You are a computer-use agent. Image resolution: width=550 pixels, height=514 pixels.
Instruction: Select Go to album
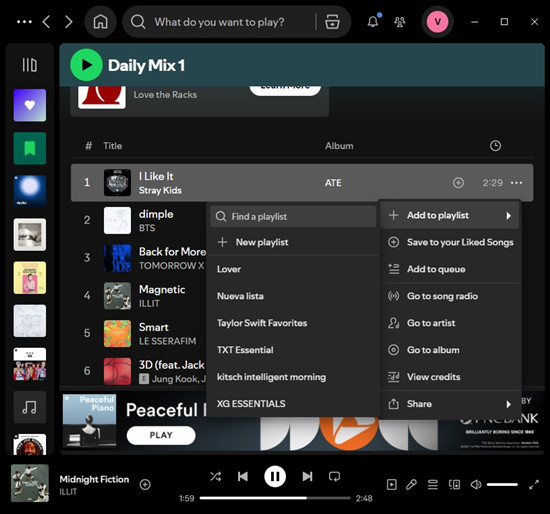pyautogui.click(x=450, y=350)
